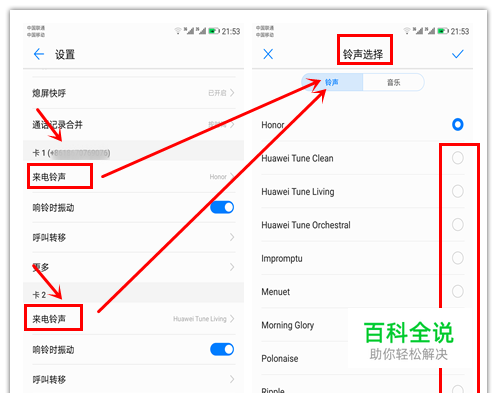Switch to the 铃声 tab

332,82
